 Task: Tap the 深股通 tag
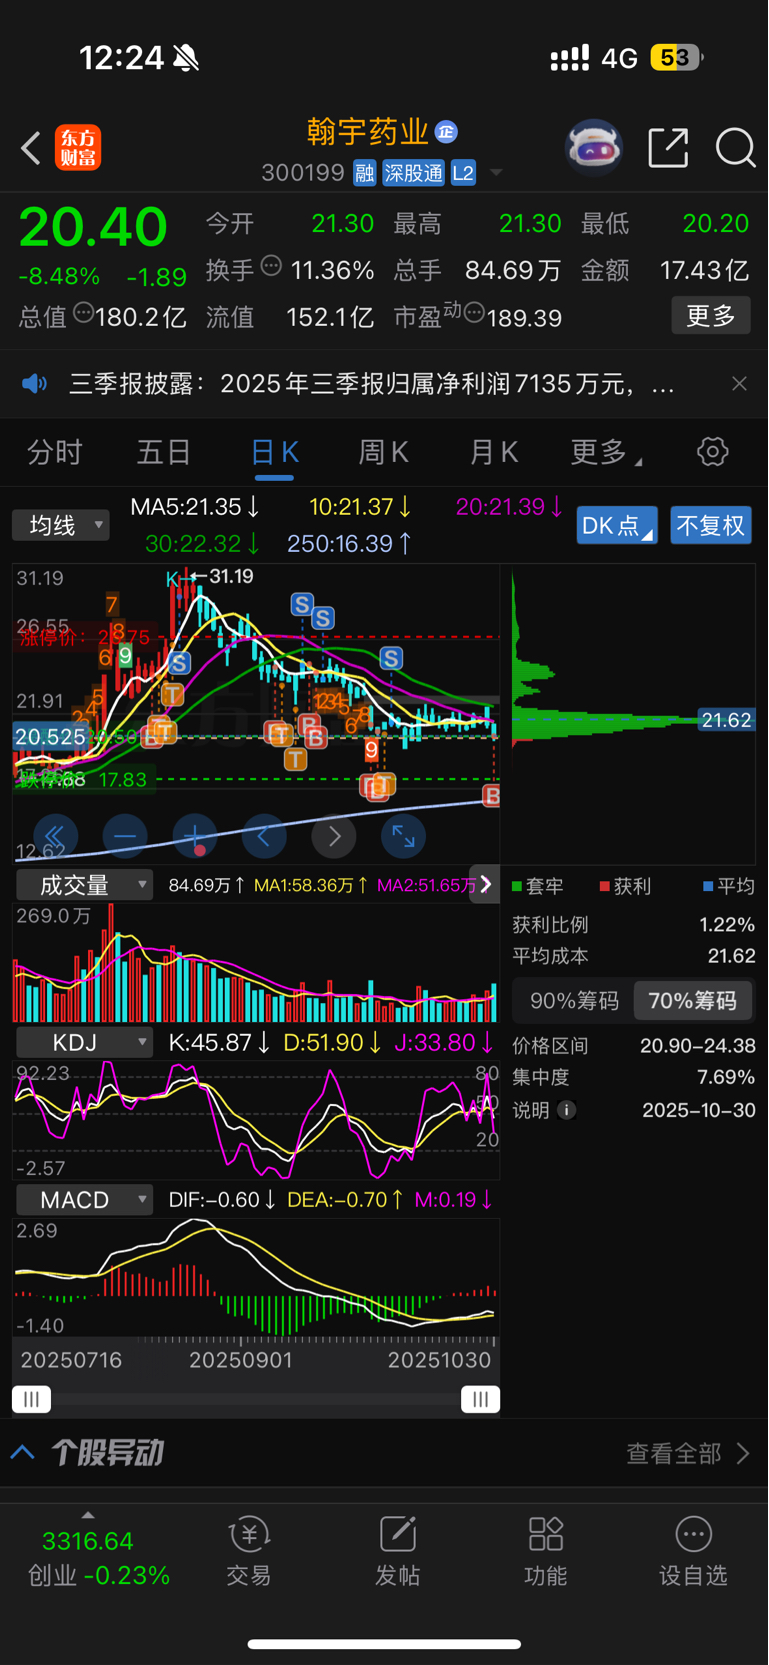click(413, 173)
